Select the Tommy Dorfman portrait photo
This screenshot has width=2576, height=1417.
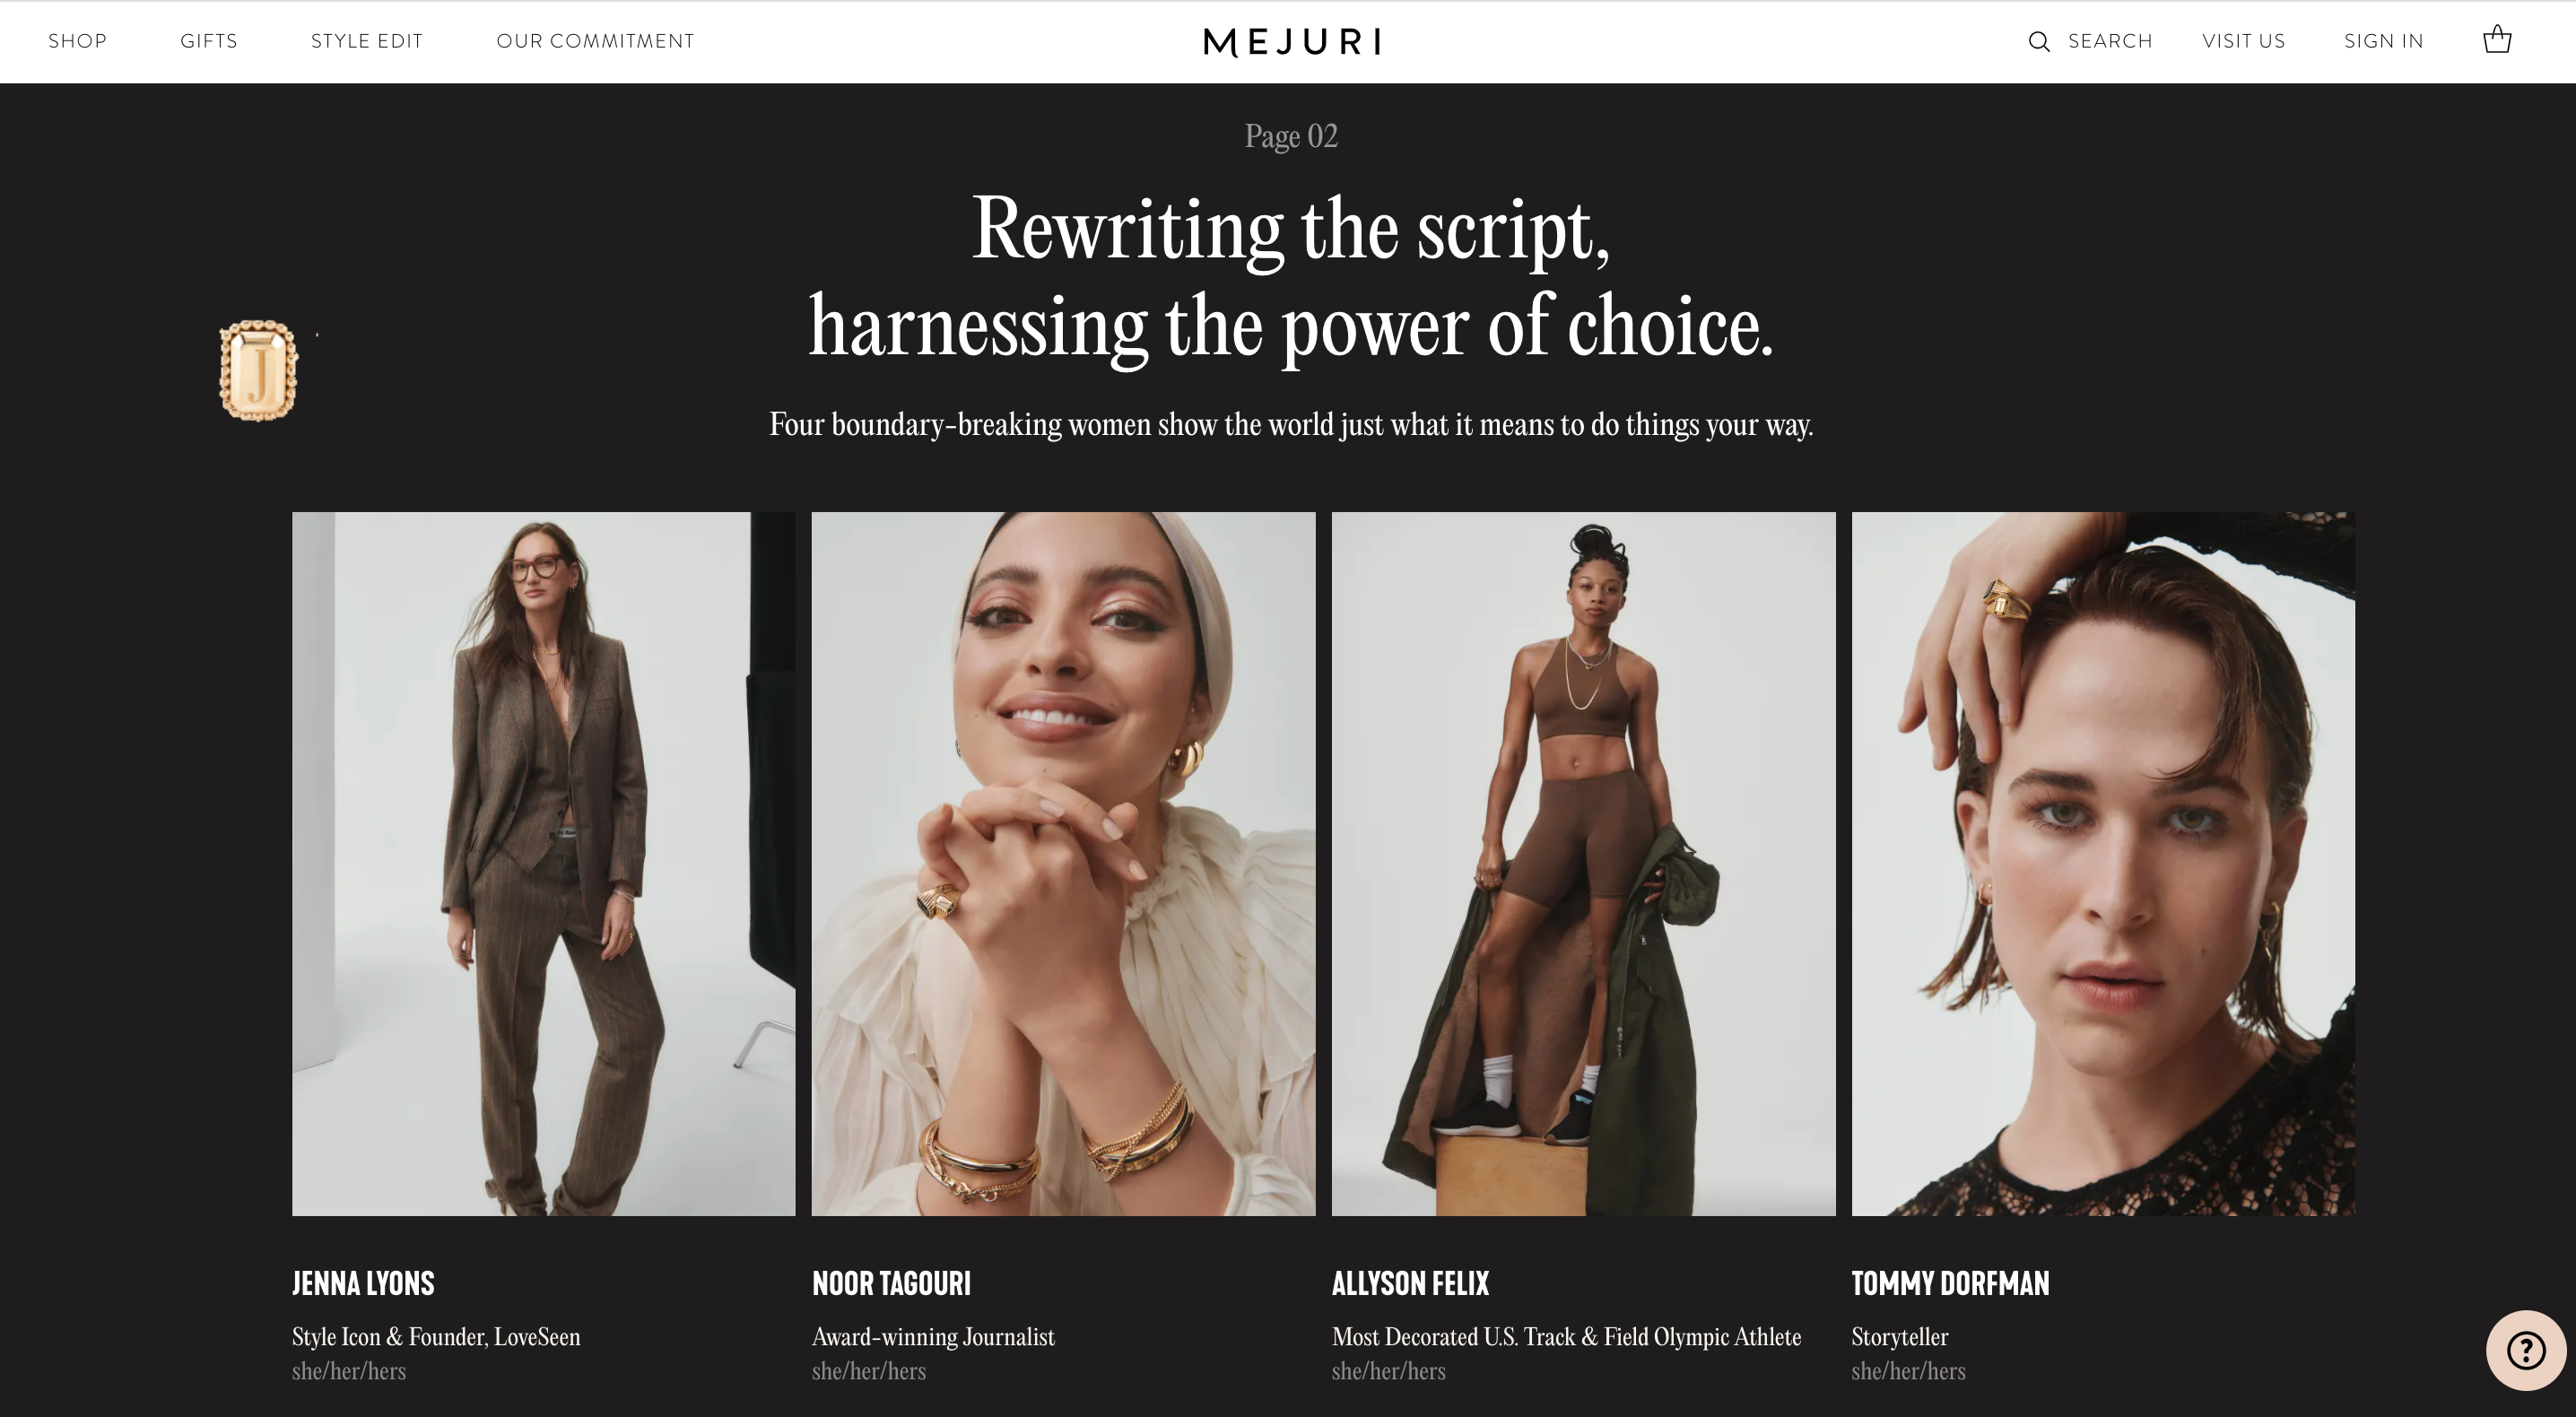click(2103, 864)
